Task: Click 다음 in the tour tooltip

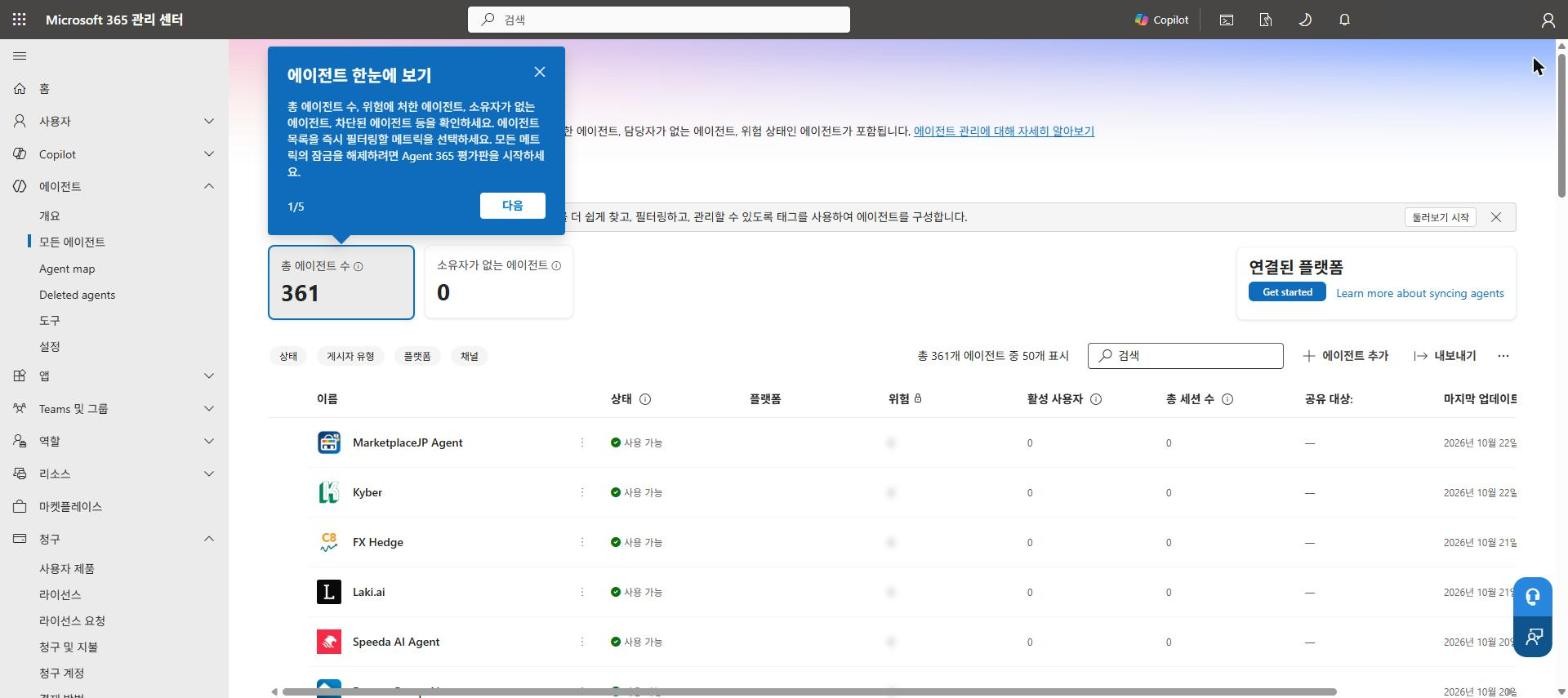Action: click(x=512, y=205)
